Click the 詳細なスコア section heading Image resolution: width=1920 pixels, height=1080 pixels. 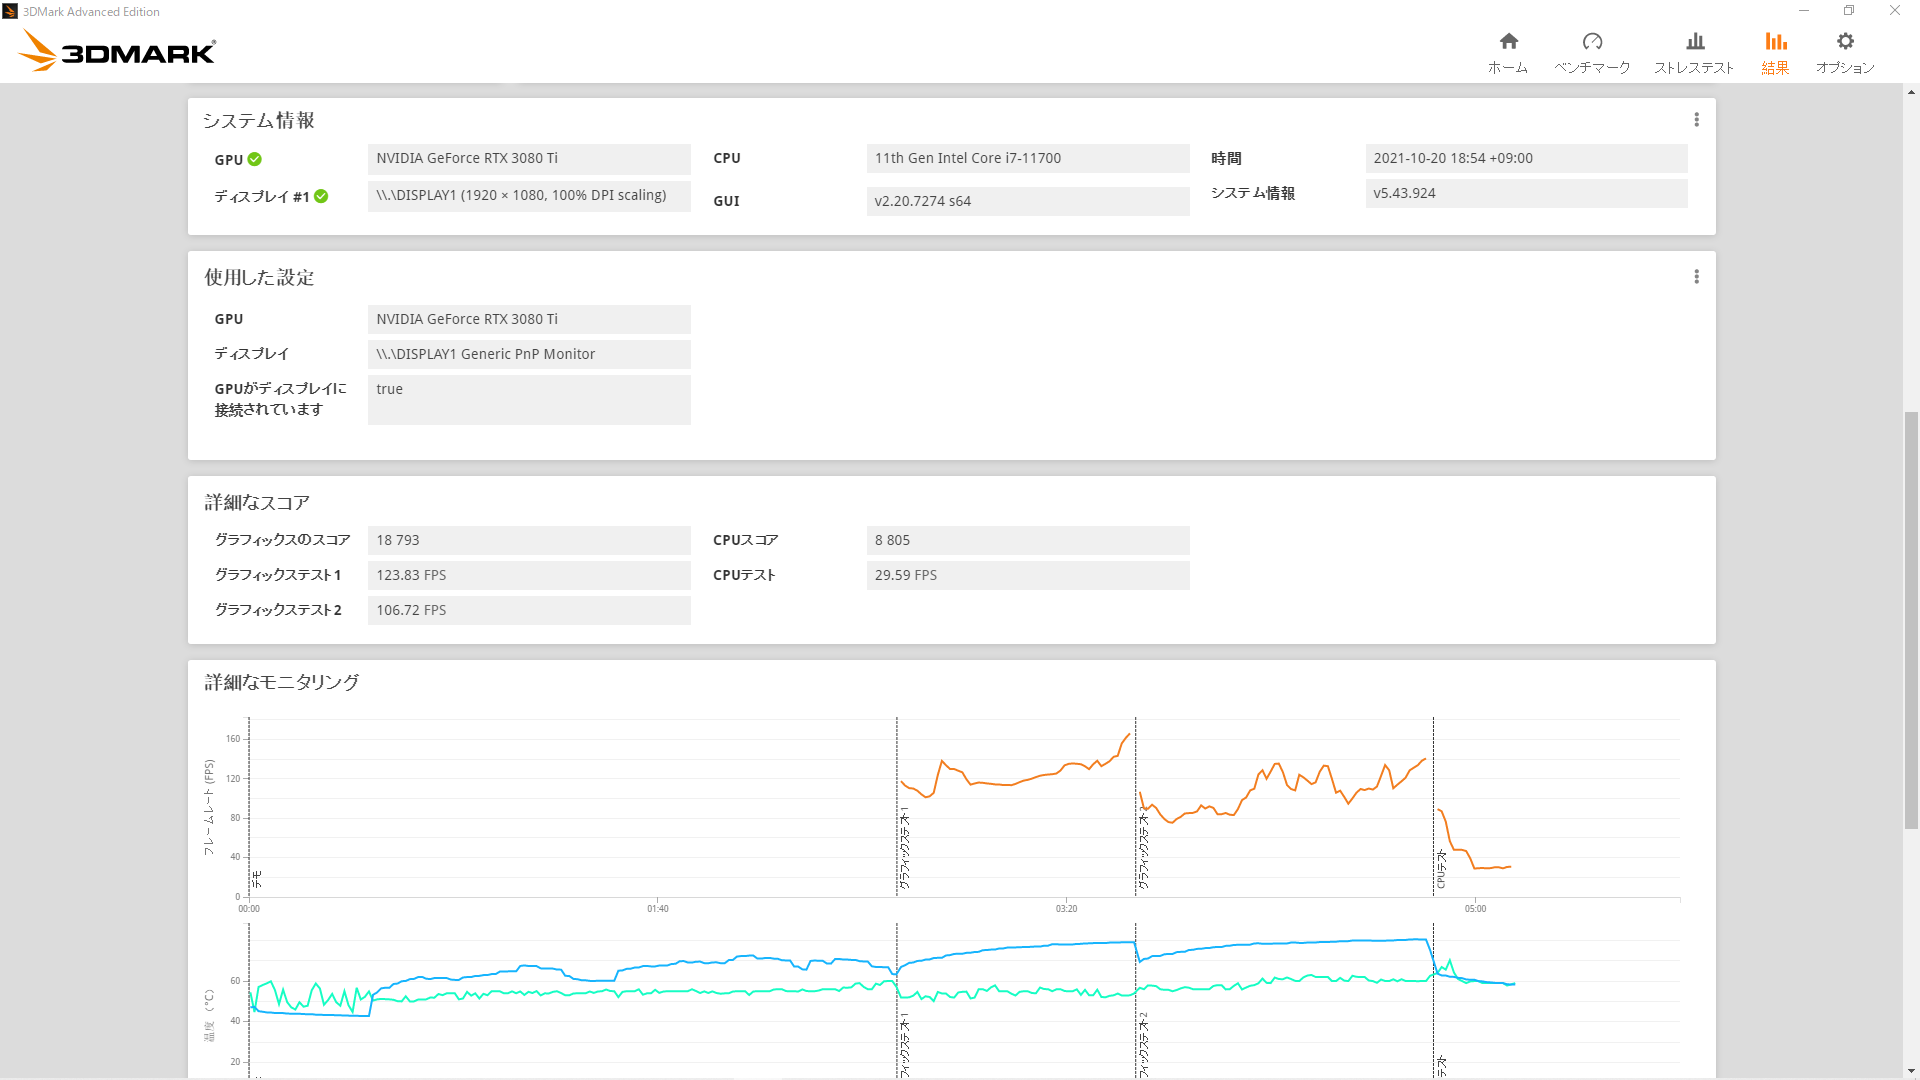point(257,502)
